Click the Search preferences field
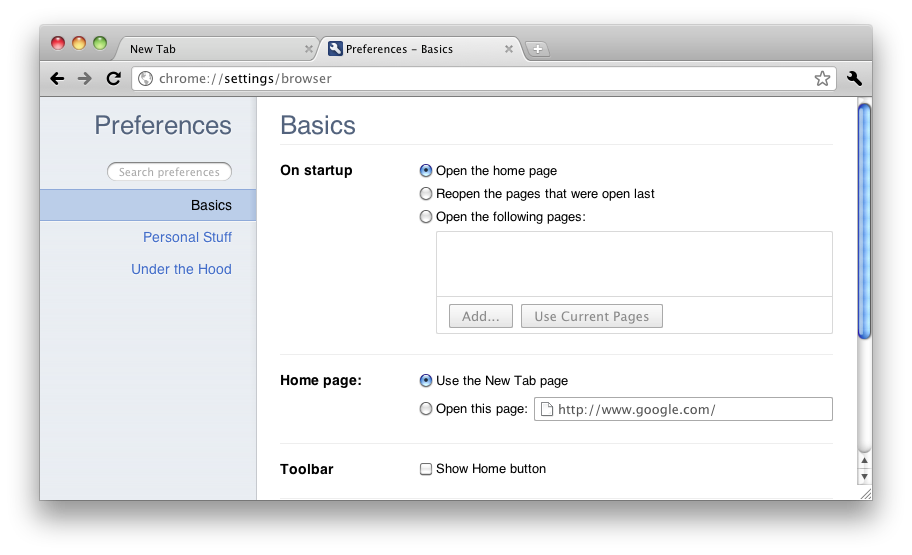This screenshot has height=555, width=912. (169, 172)
